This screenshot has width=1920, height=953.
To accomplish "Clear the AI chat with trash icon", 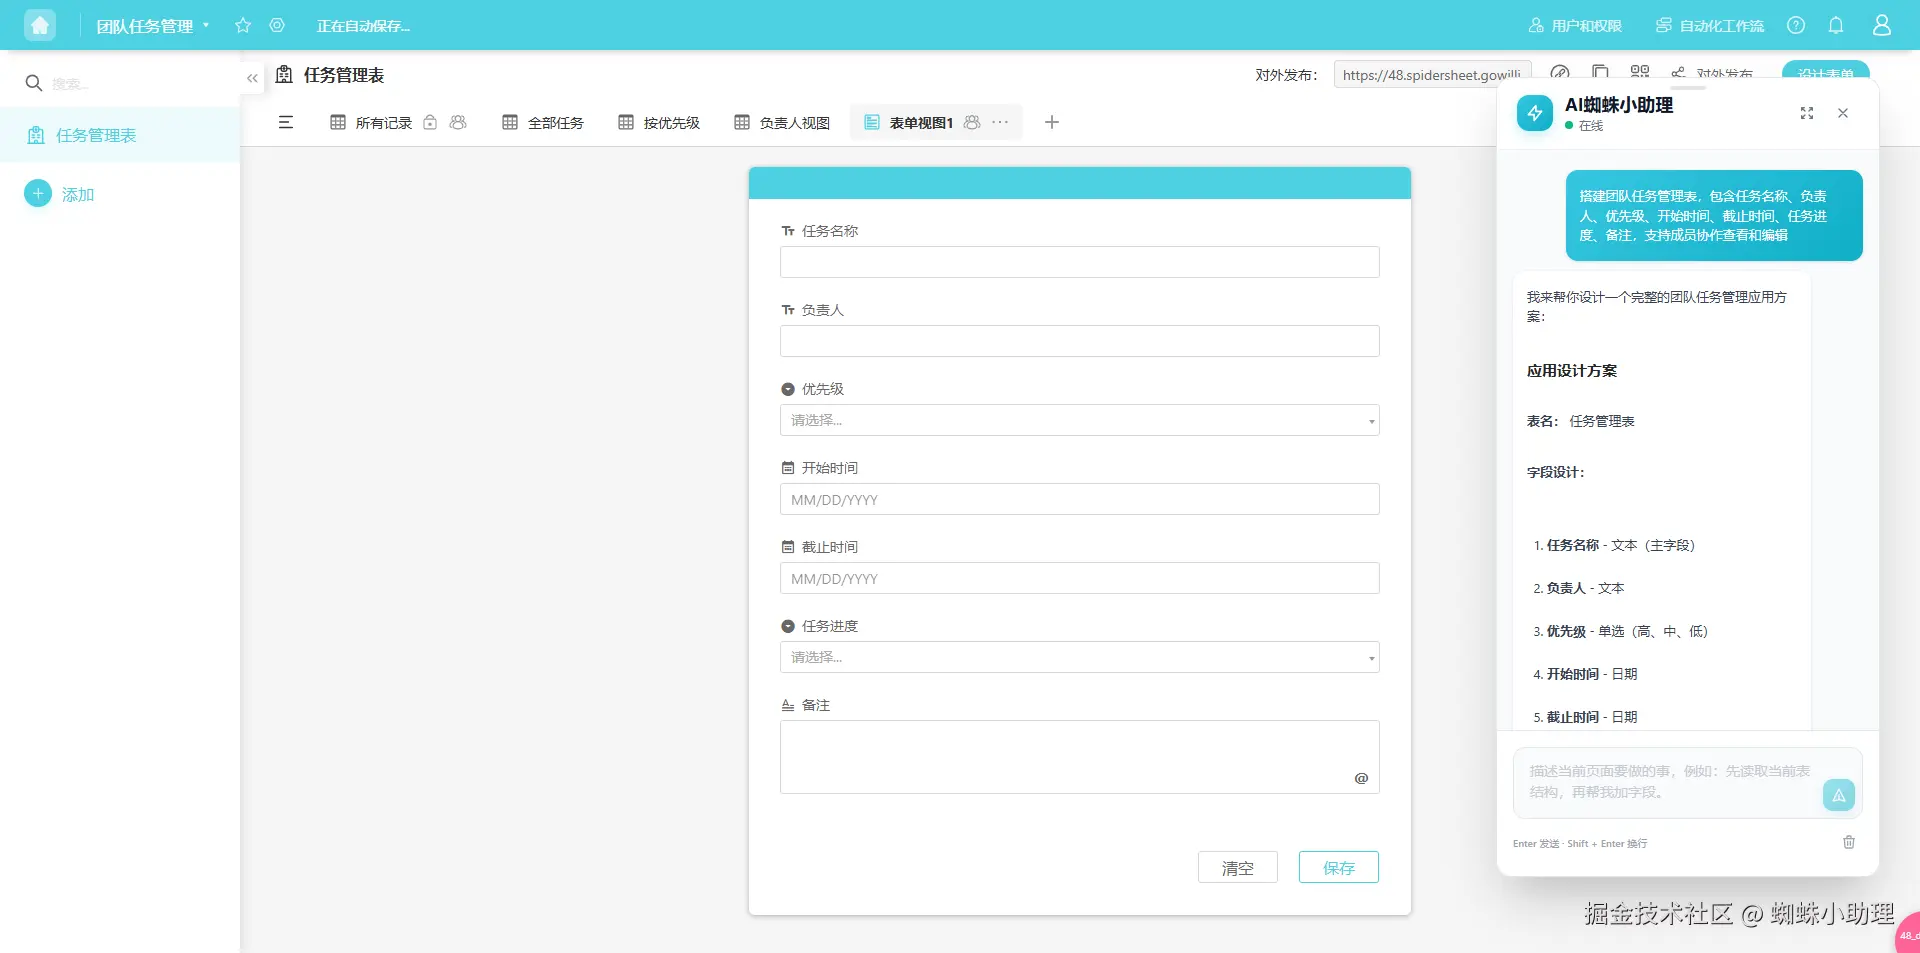I will coord(1849,842).
